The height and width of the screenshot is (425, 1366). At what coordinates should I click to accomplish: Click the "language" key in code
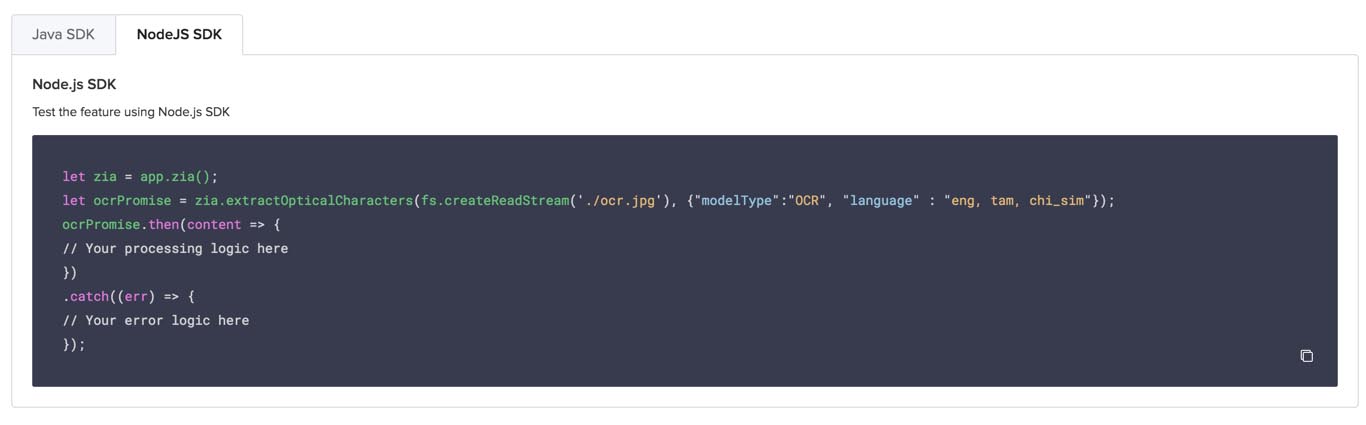coord(881,201)
